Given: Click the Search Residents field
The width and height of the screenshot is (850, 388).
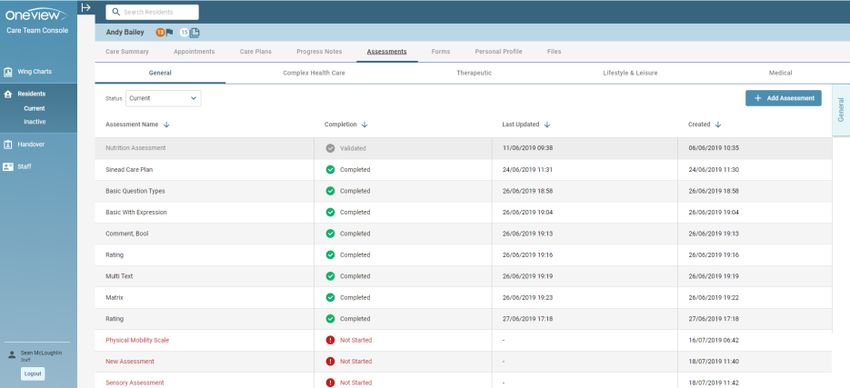Looking at the screenshot, I should click(152, 12).
